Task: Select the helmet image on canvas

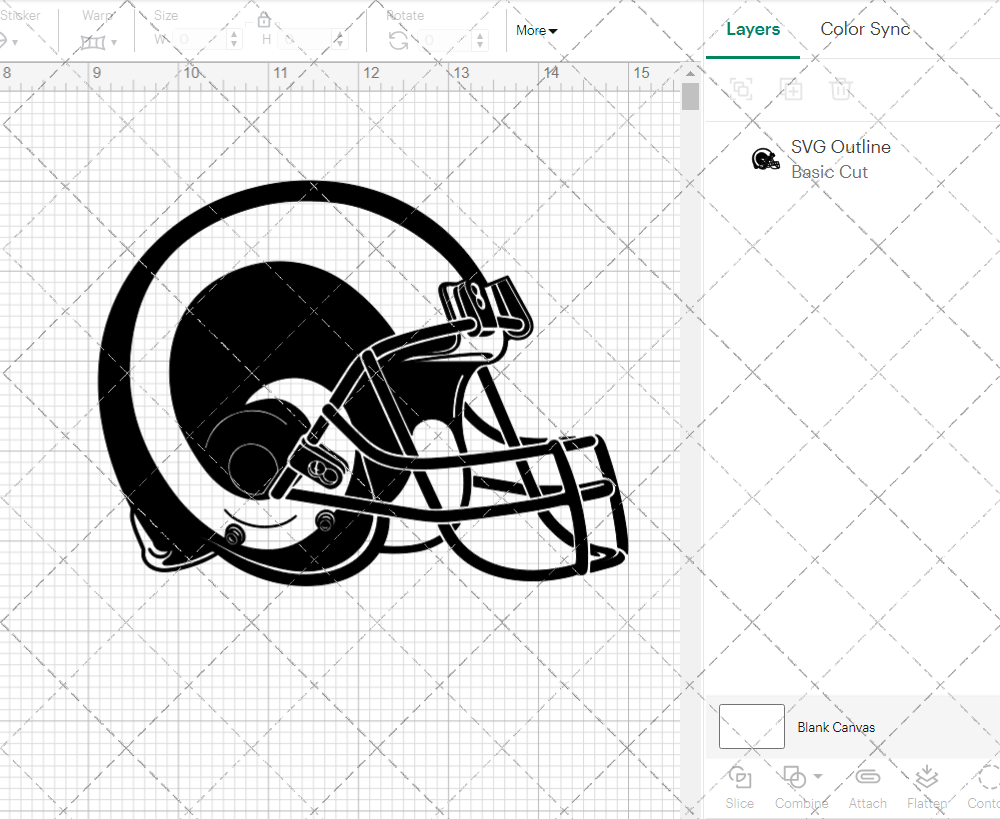Action: [x=364, y=383]
